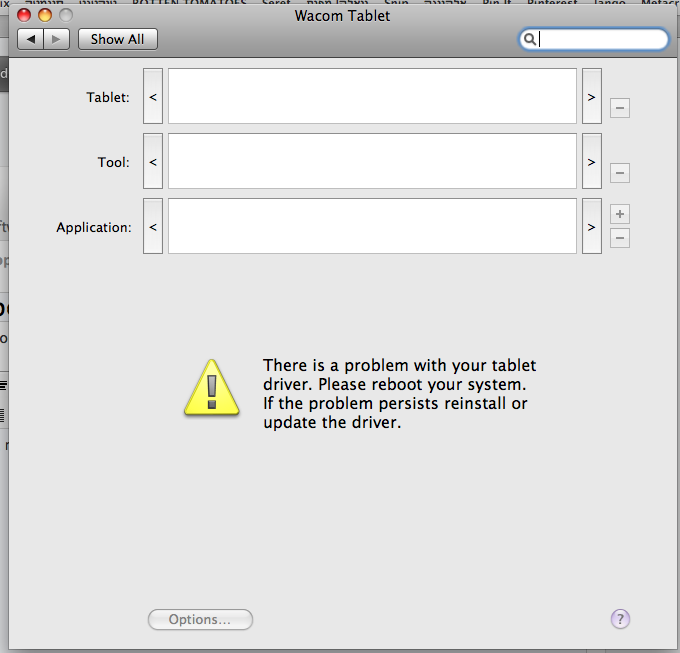
Task: Click the forward navigation arrow
Action: 56,39
